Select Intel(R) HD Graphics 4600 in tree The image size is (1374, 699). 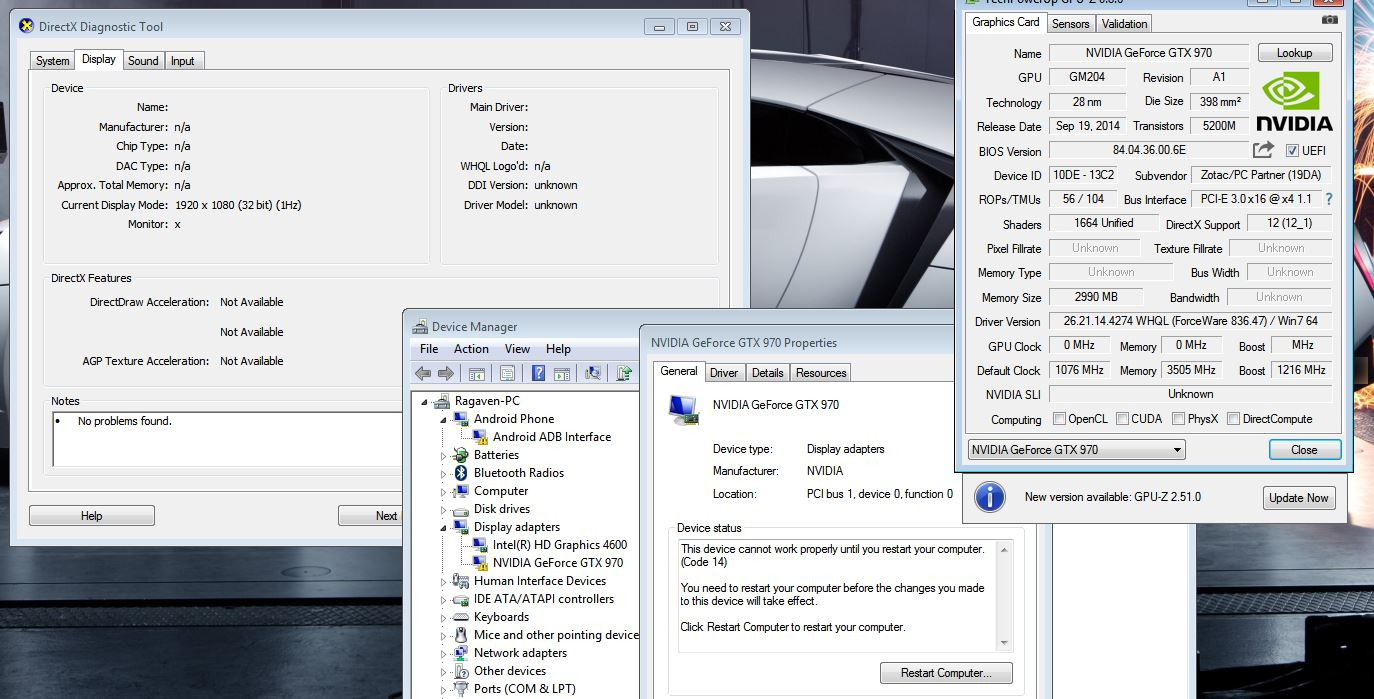click(x=560, y=545)
